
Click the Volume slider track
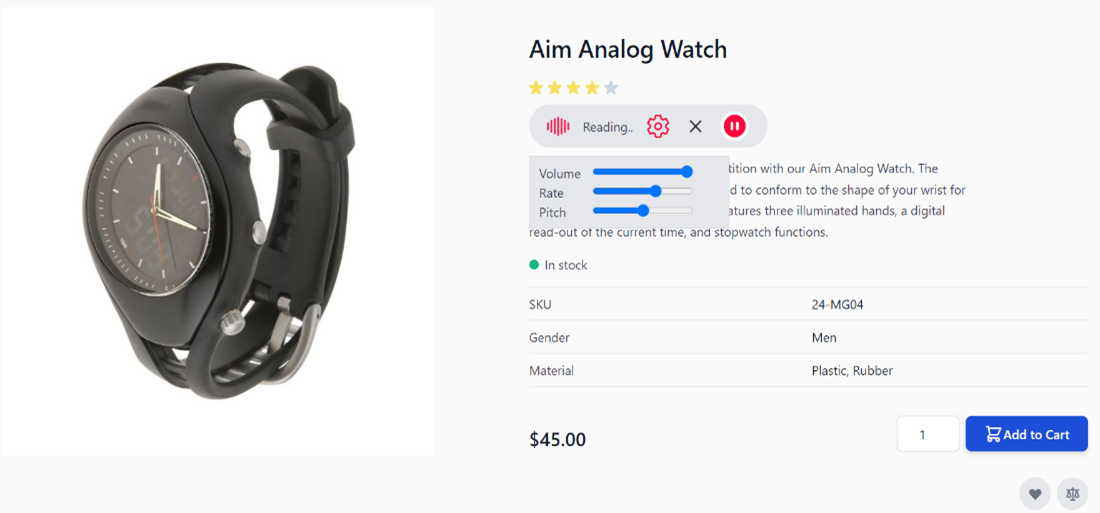click(640, 172)
